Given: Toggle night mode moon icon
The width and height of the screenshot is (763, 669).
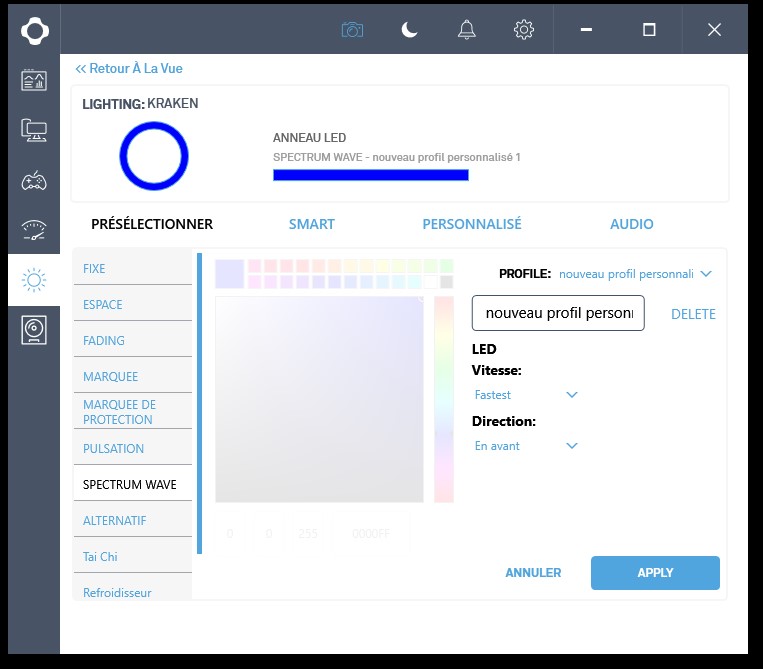Looking at the screenshot, I should click(409, 30).
